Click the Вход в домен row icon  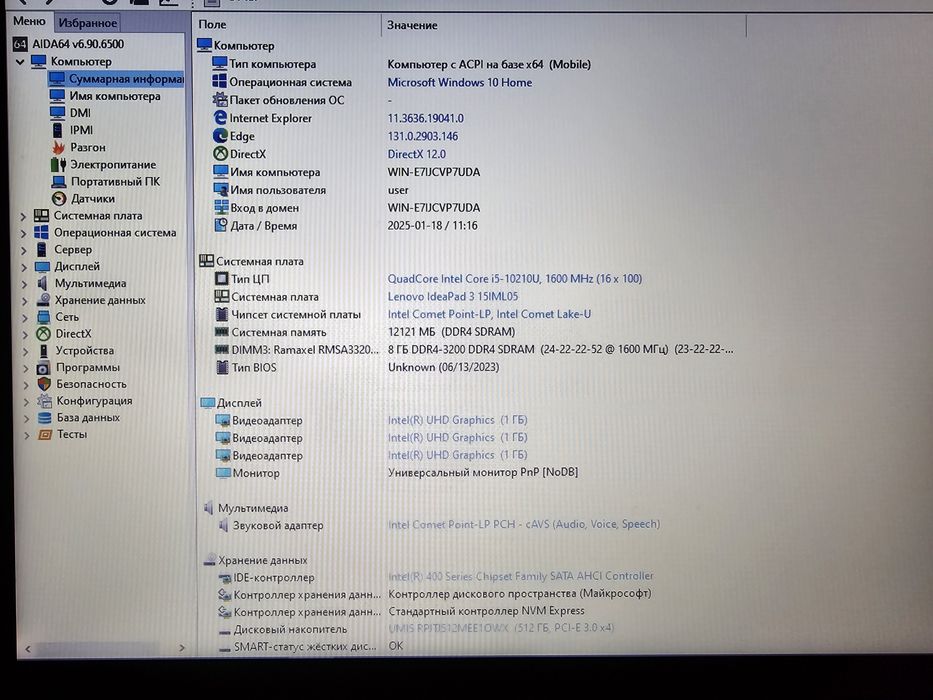(x=221, y=208)
